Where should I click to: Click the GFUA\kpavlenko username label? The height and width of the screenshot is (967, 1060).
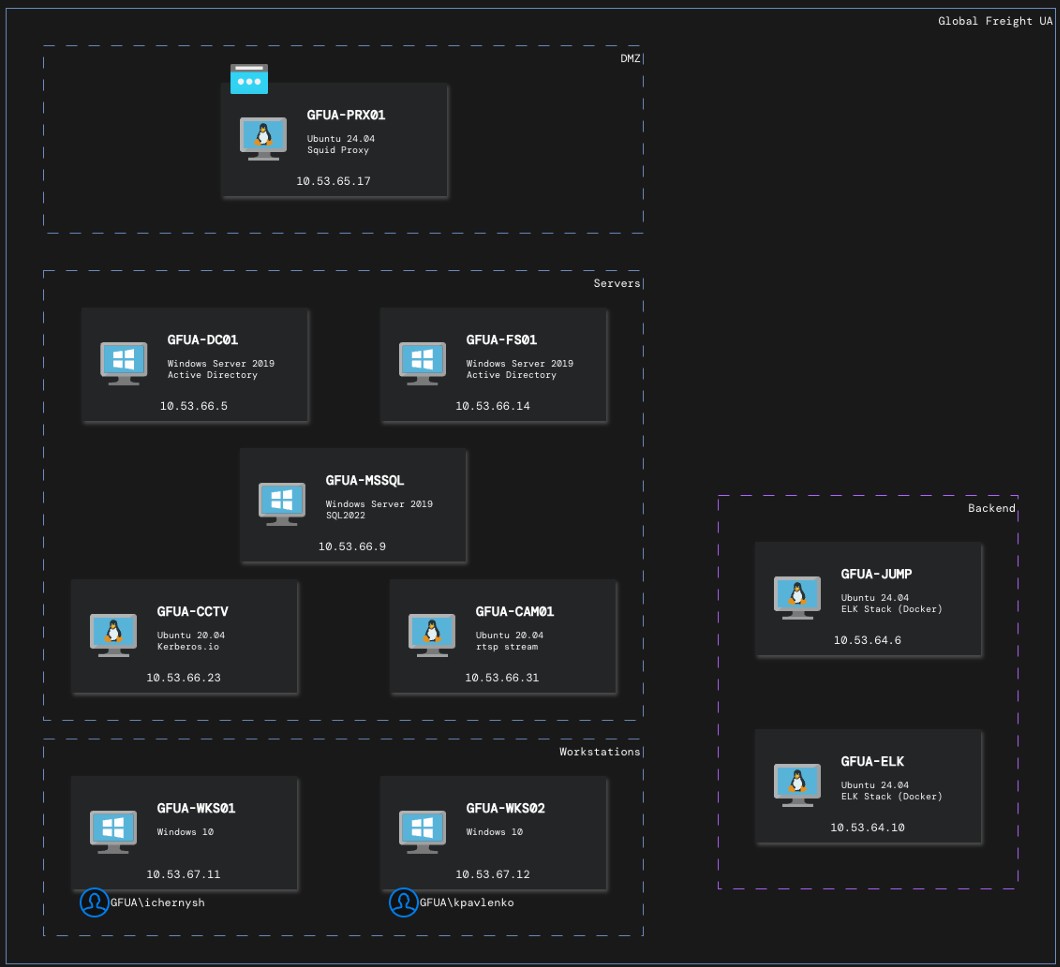(x=466, y=903)
